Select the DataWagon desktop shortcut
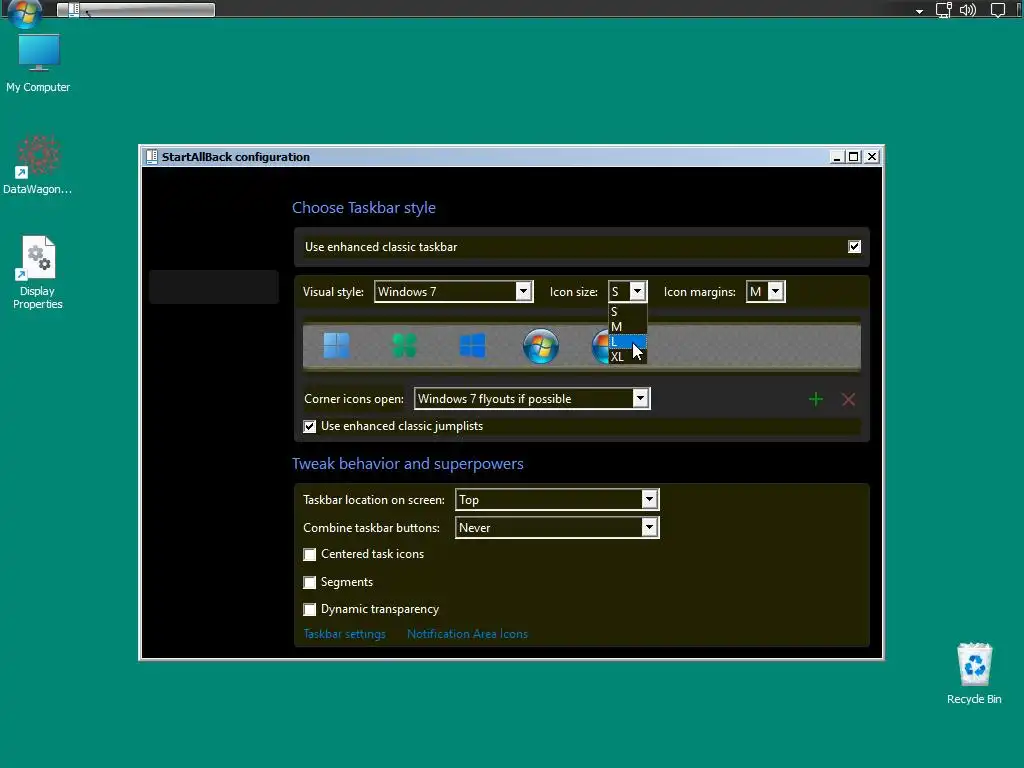Screen dimensions: 1024x768 (x=37, y=165)
